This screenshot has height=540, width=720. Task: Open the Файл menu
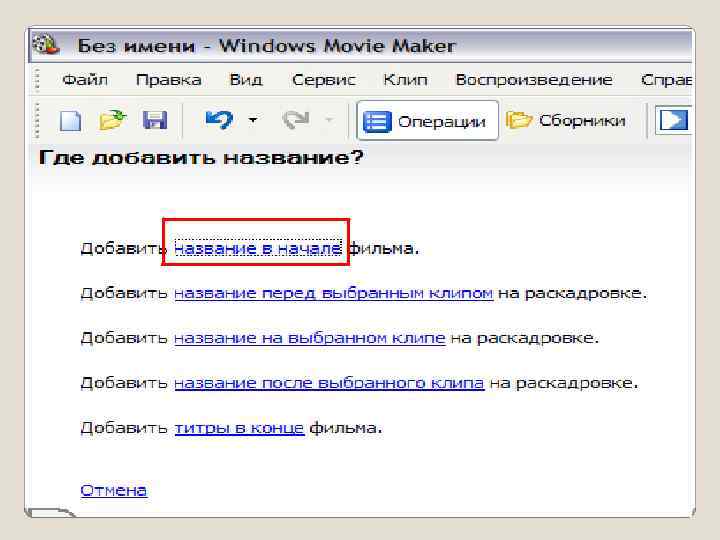click(85, 80)
